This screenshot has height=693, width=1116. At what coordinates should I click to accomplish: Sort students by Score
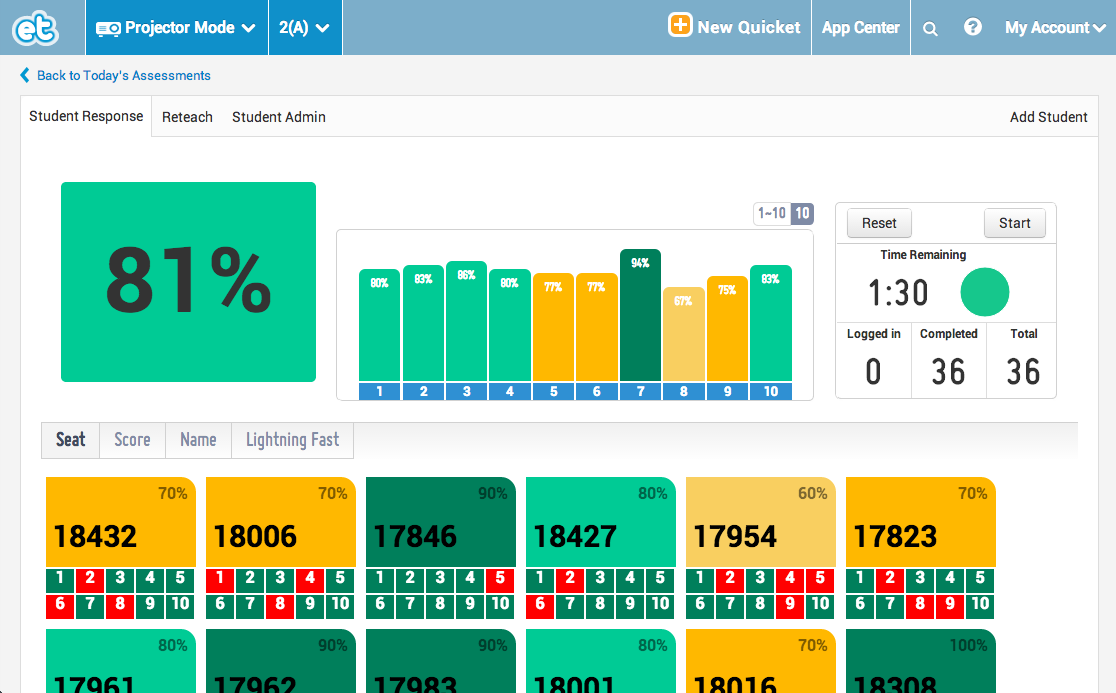coord(132,440)
